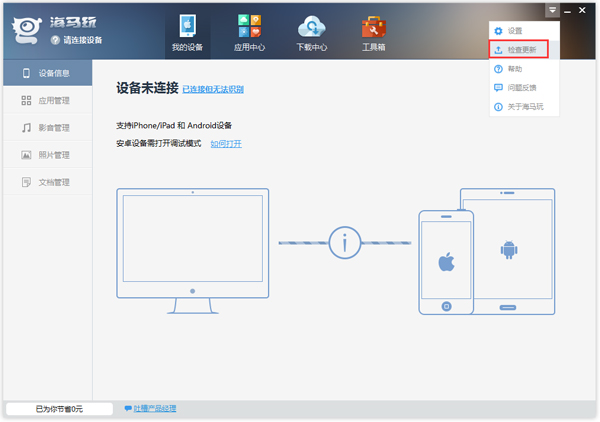This screenshot has width=600, height=422.
Task: Select 帮助 in the dropdown menu
Action: [x=524, y=68]
